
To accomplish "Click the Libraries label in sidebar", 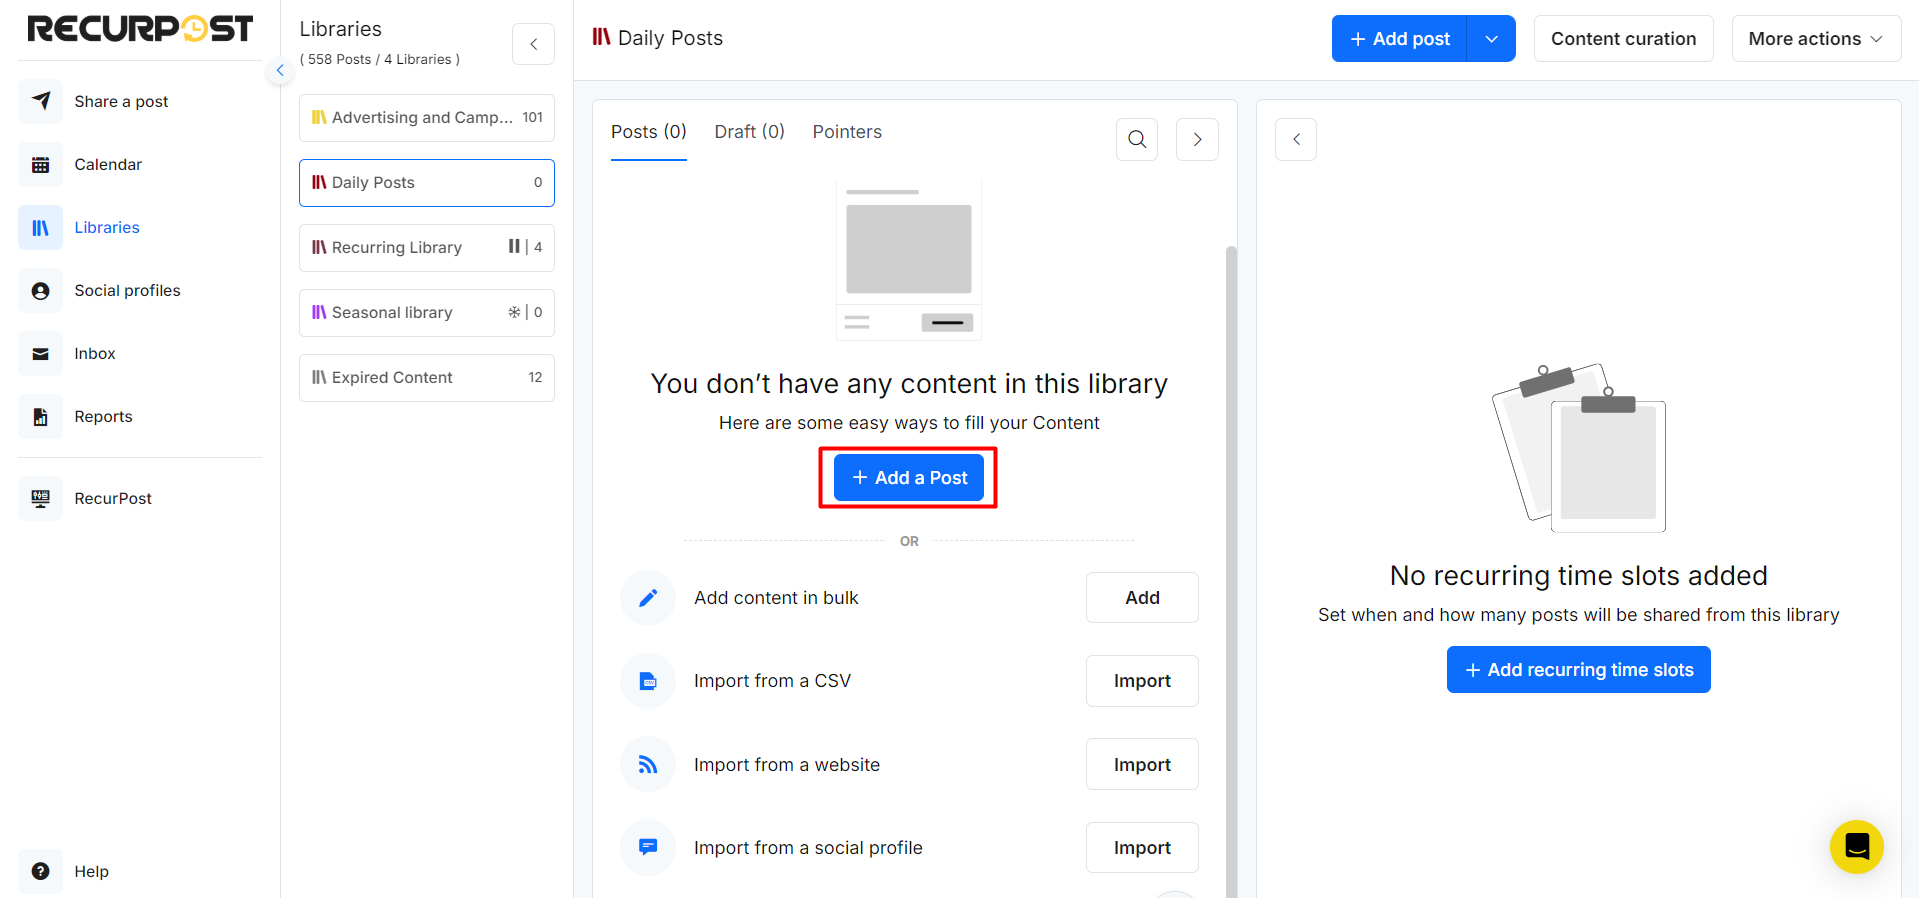I will point(107,227).
